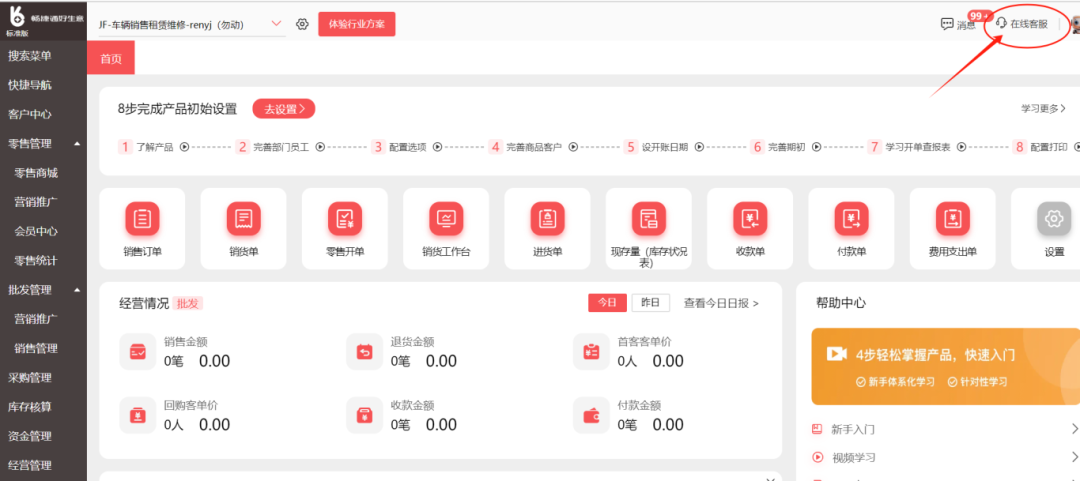Click the 在线客服 headset icon
This screenshot has width=1080, height=481.
(x=1001, y=24)
